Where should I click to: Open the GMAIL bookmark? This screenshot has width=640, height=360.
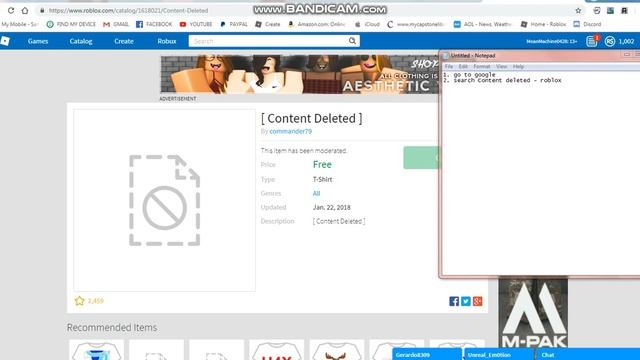(x=116, y=24)
